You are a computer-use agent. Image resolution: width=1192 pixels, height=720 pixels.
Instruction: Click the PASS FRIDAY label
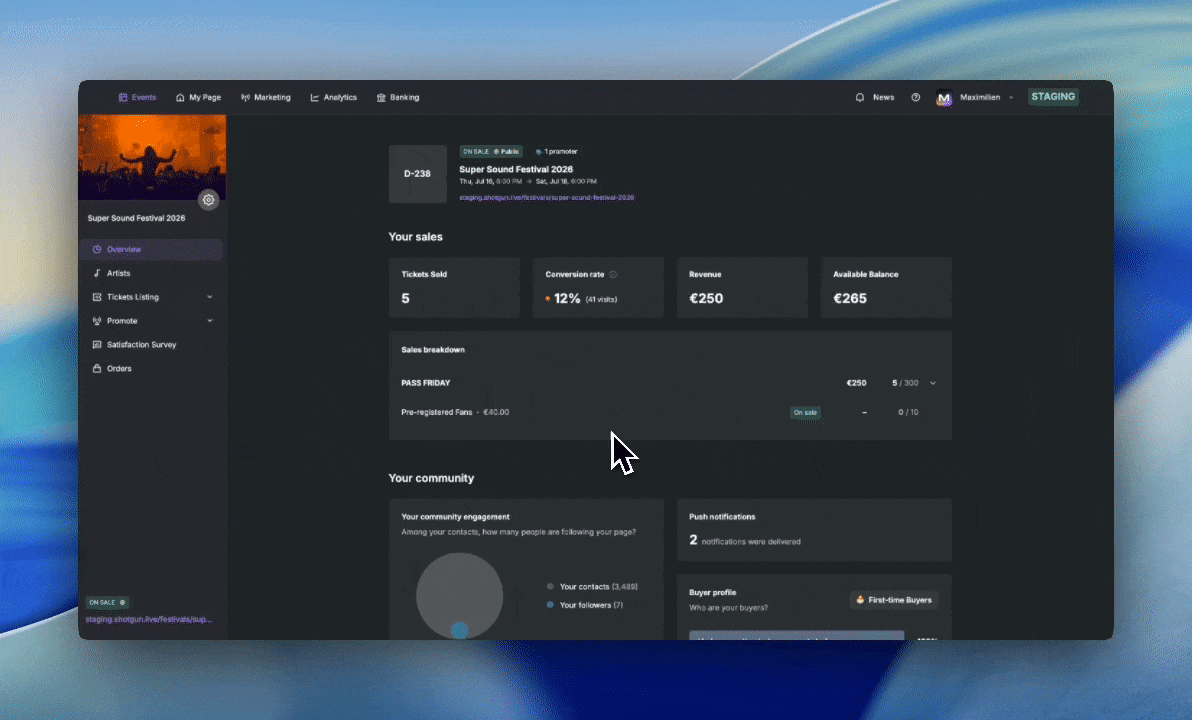(x=426, y=383)
